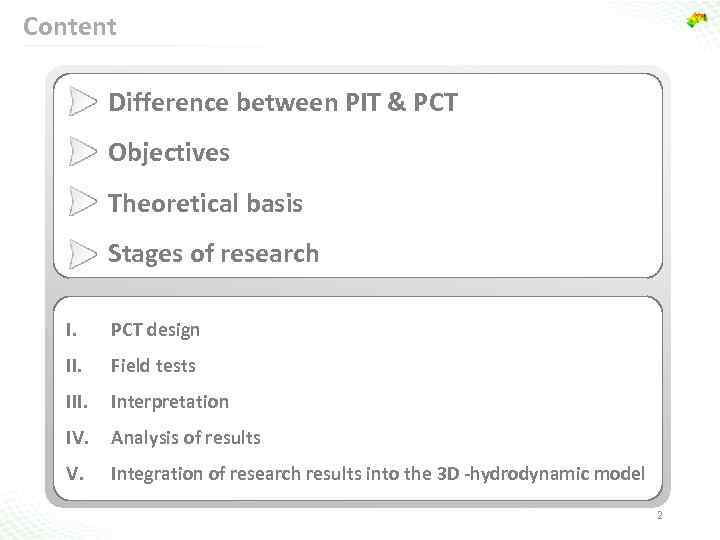720x540 pixels.
Task: Click Roman numeral I. marker
Action: point(69,330)
